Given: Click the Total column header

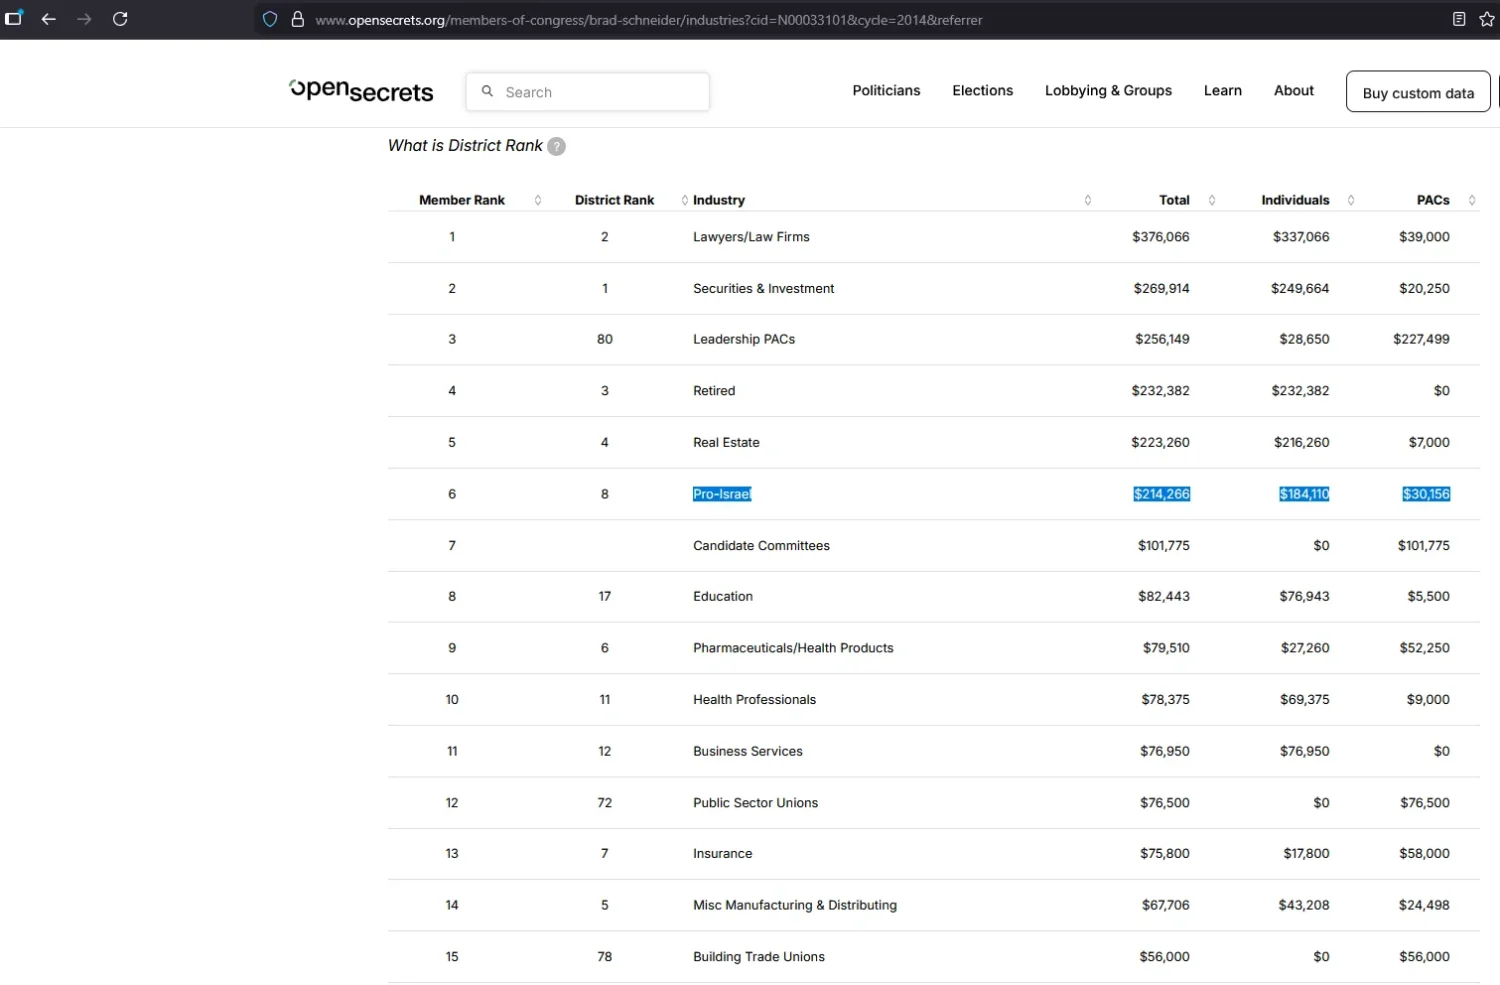Looking at the screenshot, I should (1174, 200).
